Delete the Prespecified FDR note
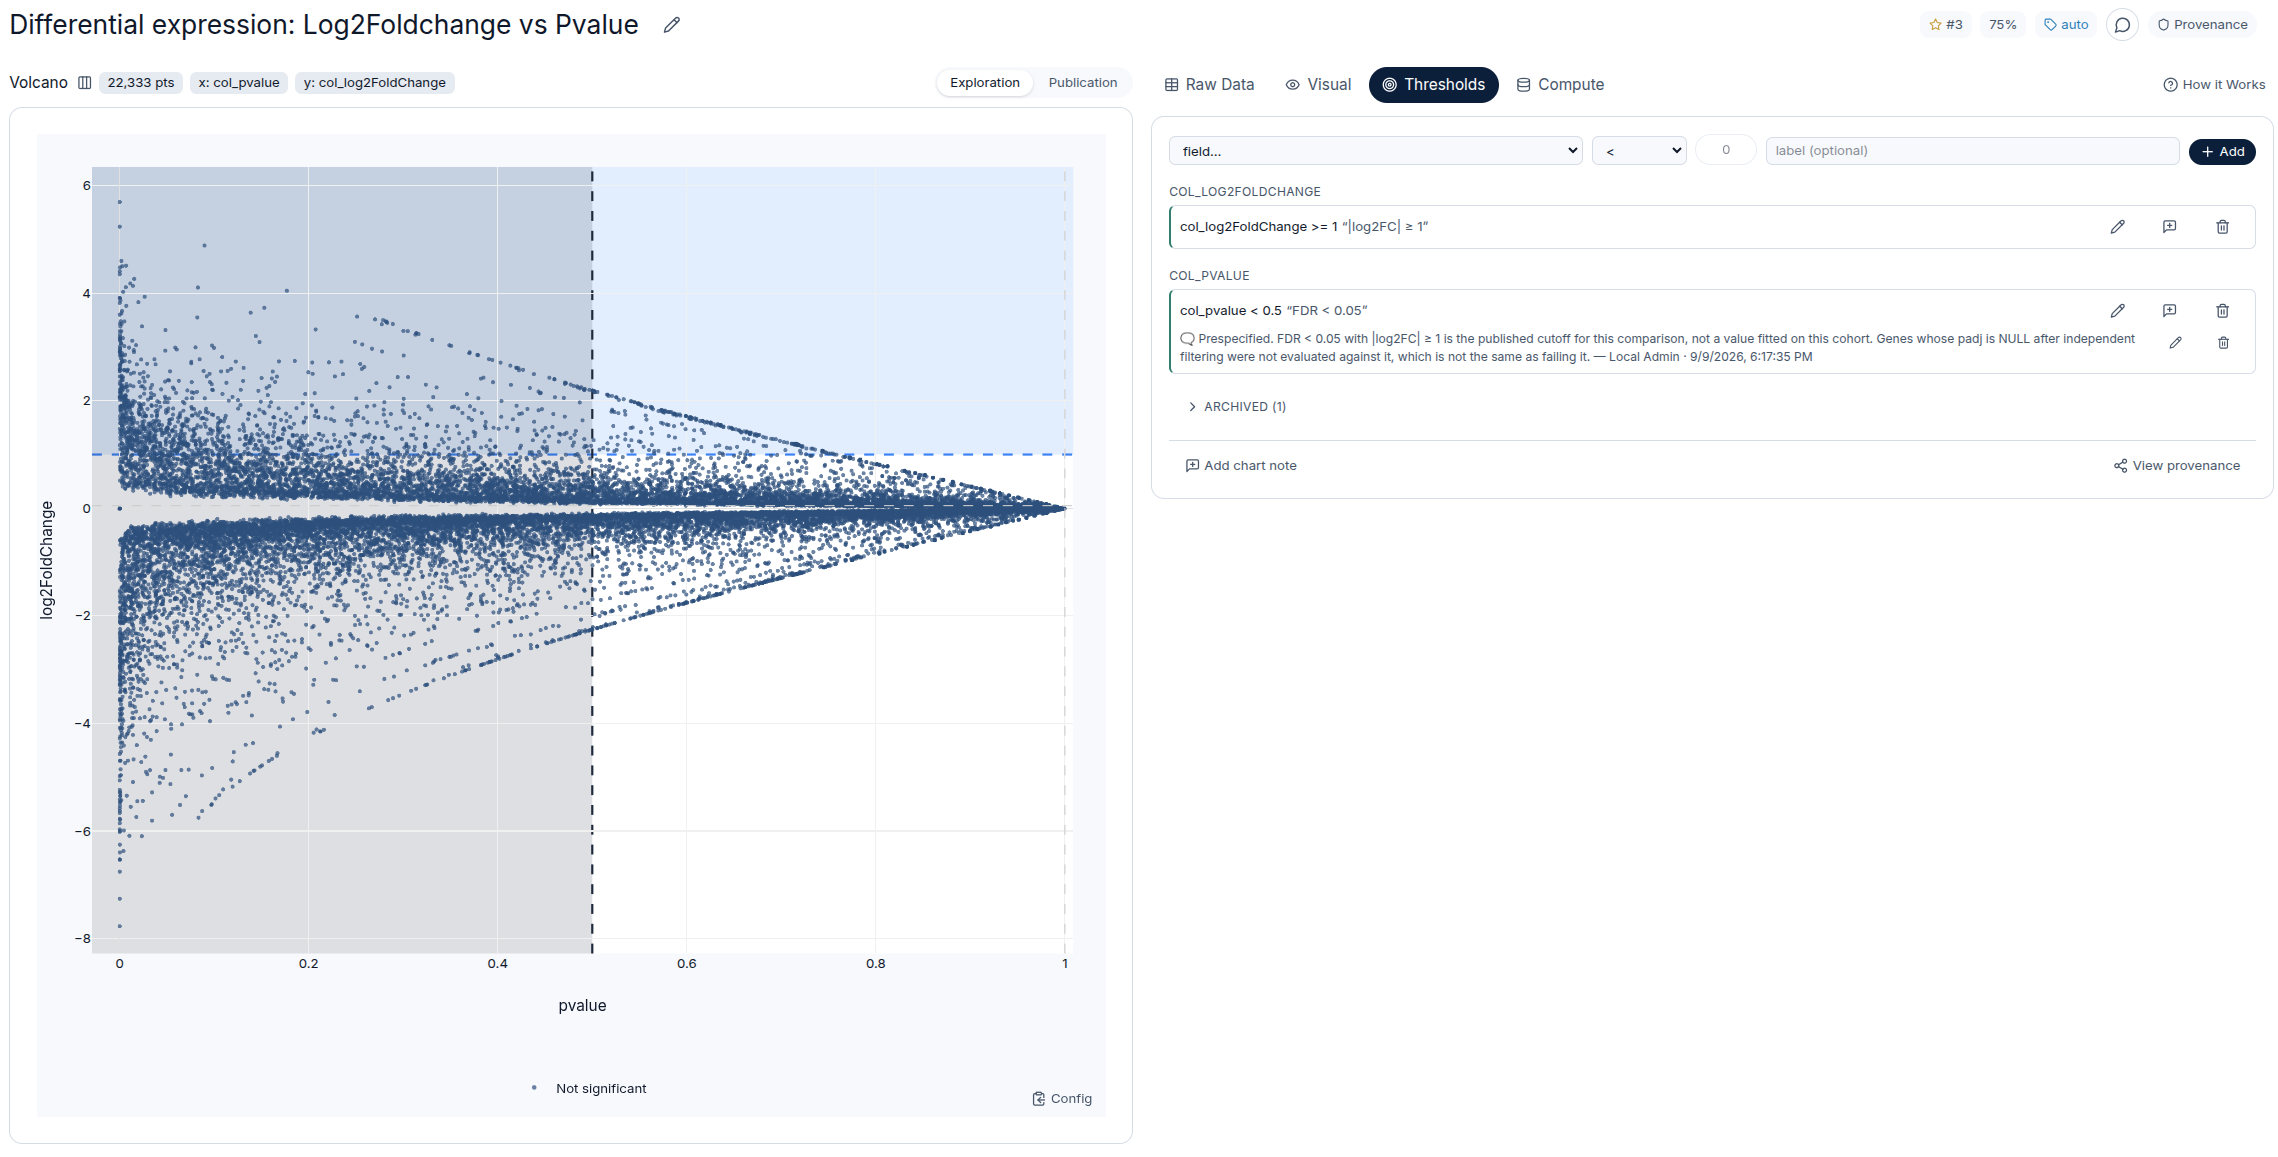 click(2224, 343)
